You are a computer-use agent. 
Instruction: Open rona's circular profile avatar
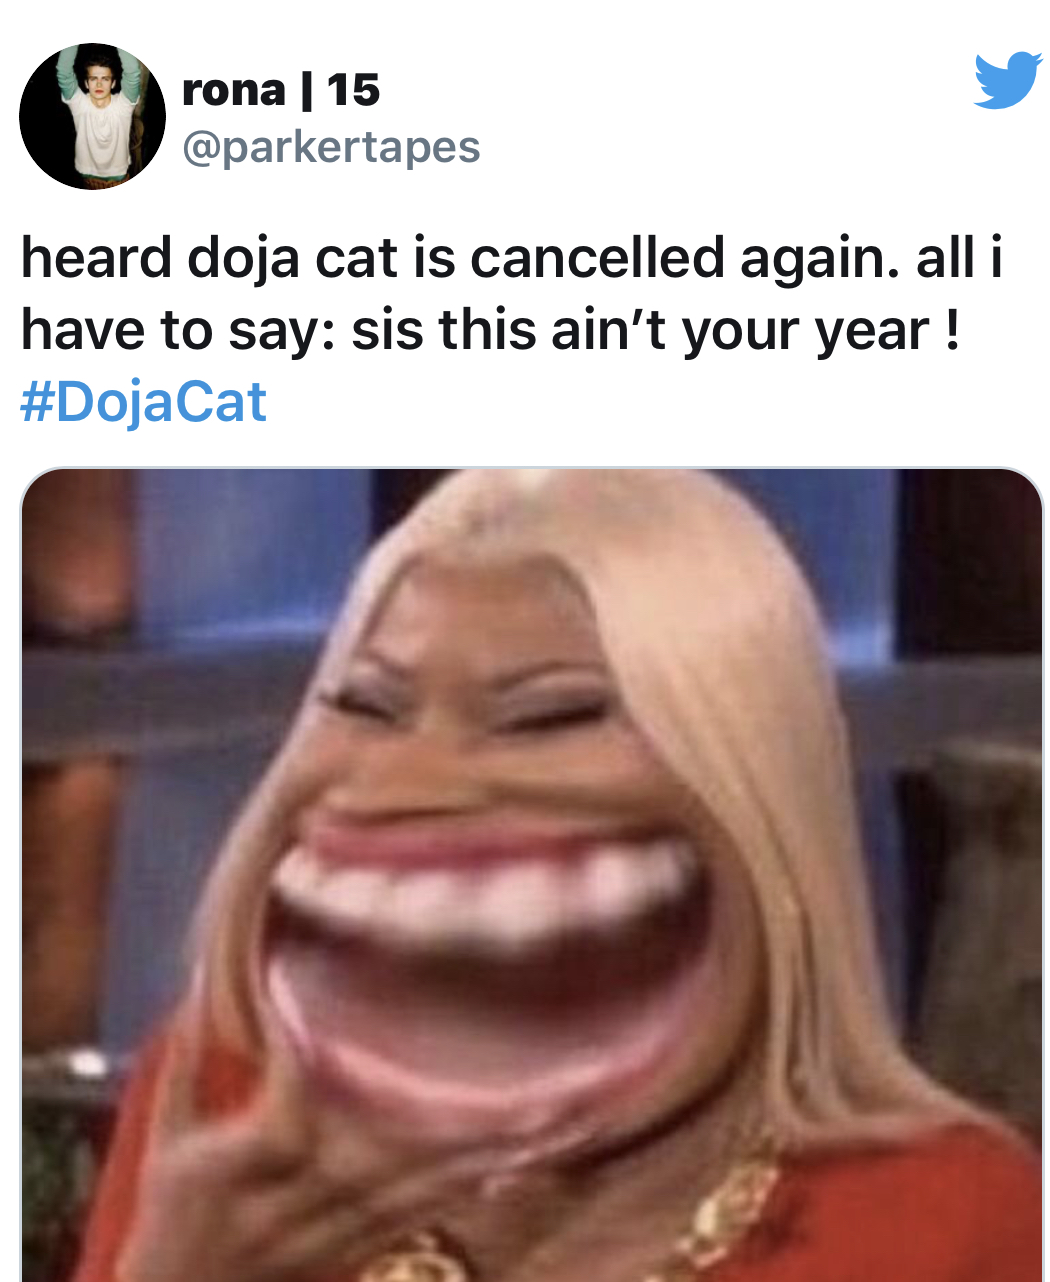pyautogui.click(x=92, y=116)
